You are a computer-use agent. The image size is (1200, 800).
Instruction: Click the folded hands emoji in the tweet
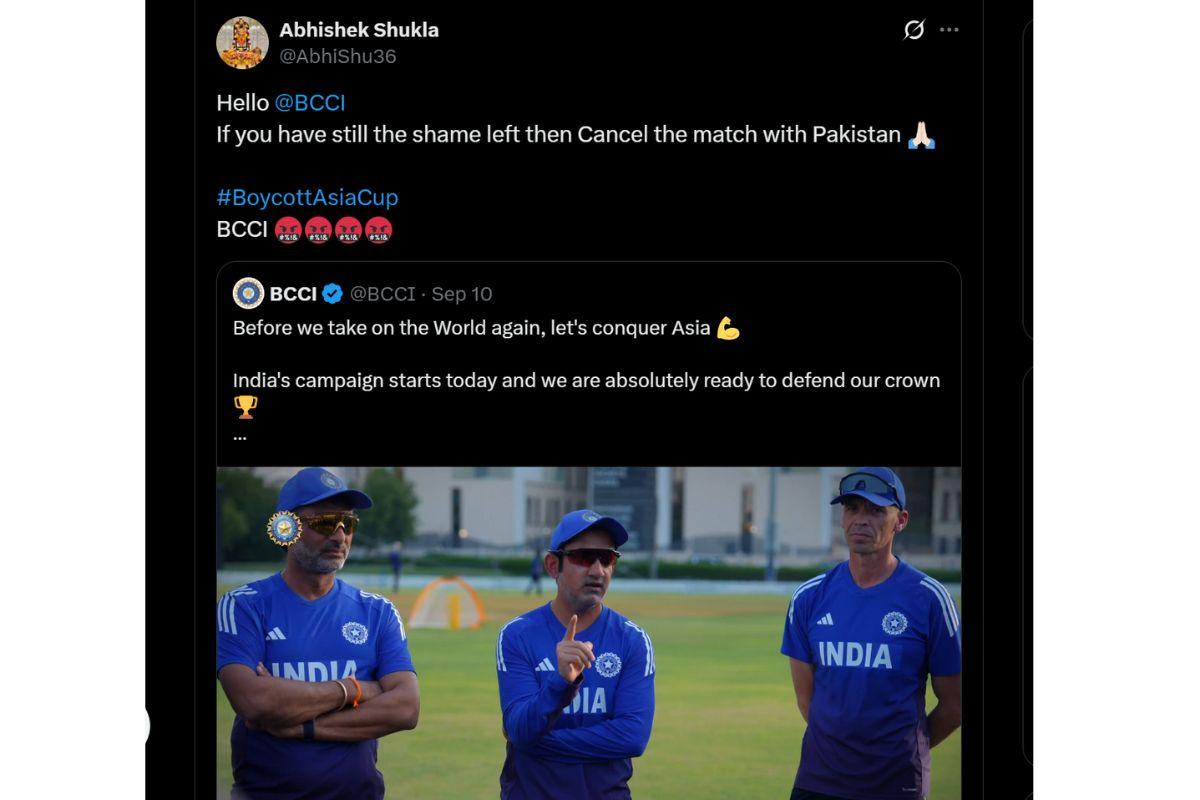pyautogui.click(x=923, y=134)
